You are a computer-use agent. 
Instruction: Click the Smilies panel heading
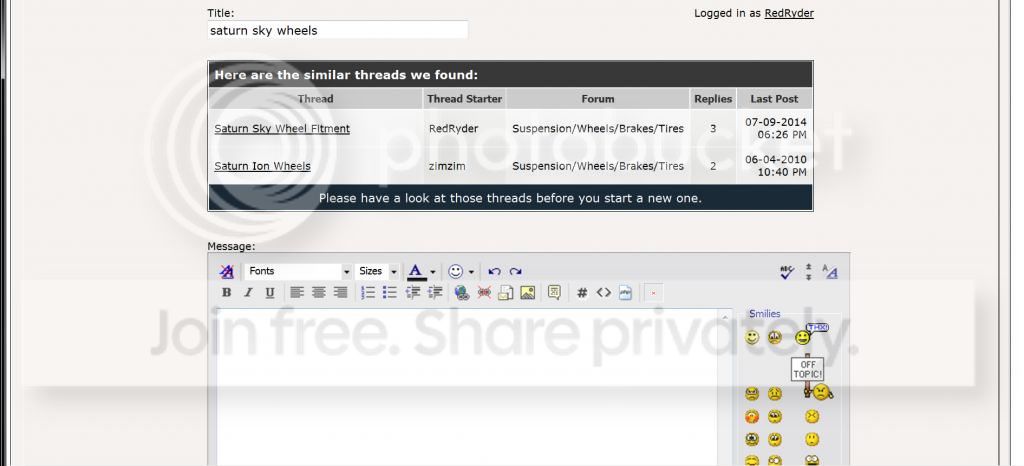[x=765, y=314]
